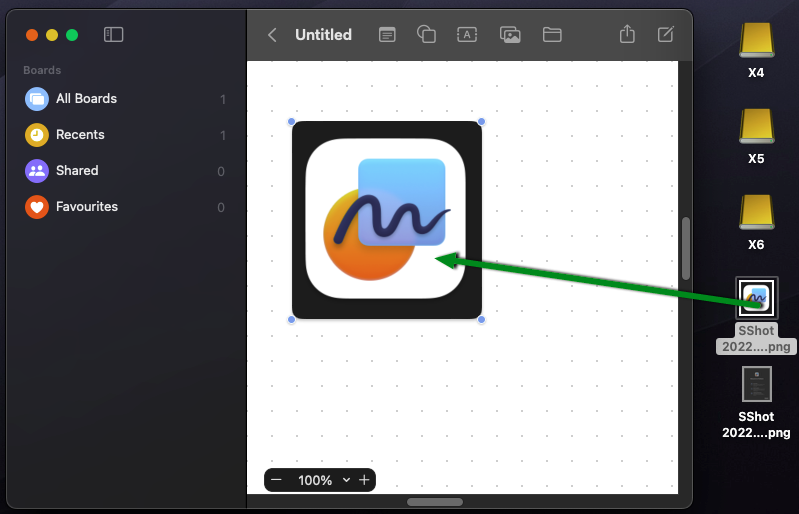Select the unselected dark SShot png file

756,402
